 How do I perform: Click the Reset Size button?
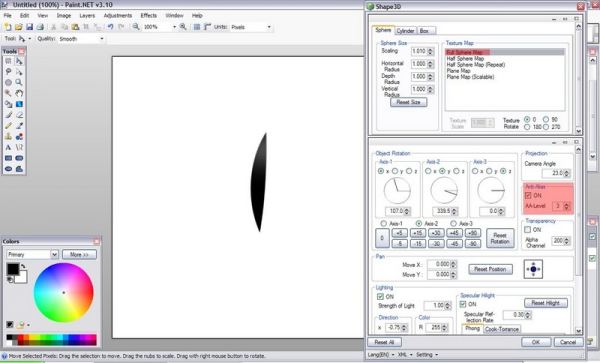click(408, 102)
